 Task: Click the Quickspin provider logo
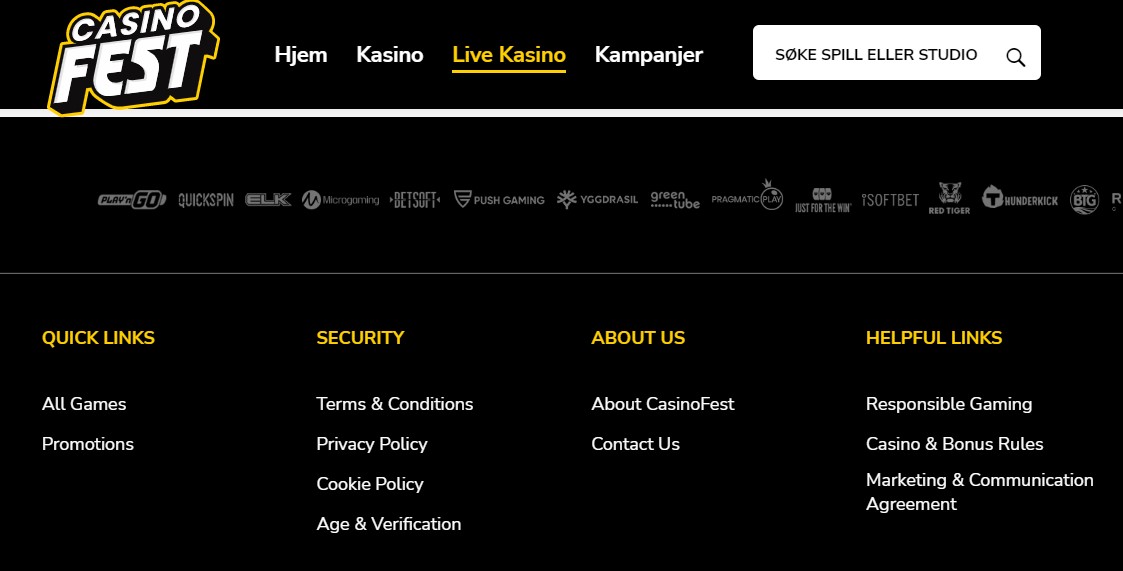[x=206, y=200]
